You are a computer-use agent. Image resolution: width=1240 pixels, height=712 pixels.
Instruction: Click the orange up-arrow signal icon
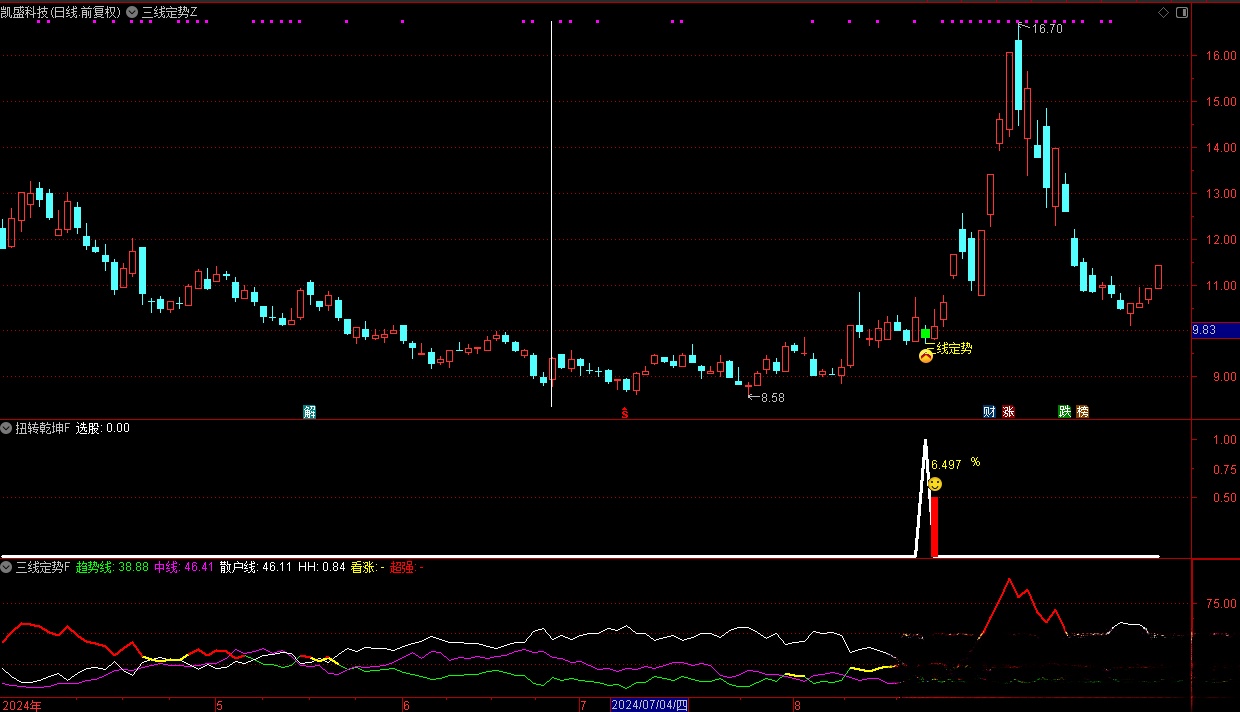click(x=926, y=356)
